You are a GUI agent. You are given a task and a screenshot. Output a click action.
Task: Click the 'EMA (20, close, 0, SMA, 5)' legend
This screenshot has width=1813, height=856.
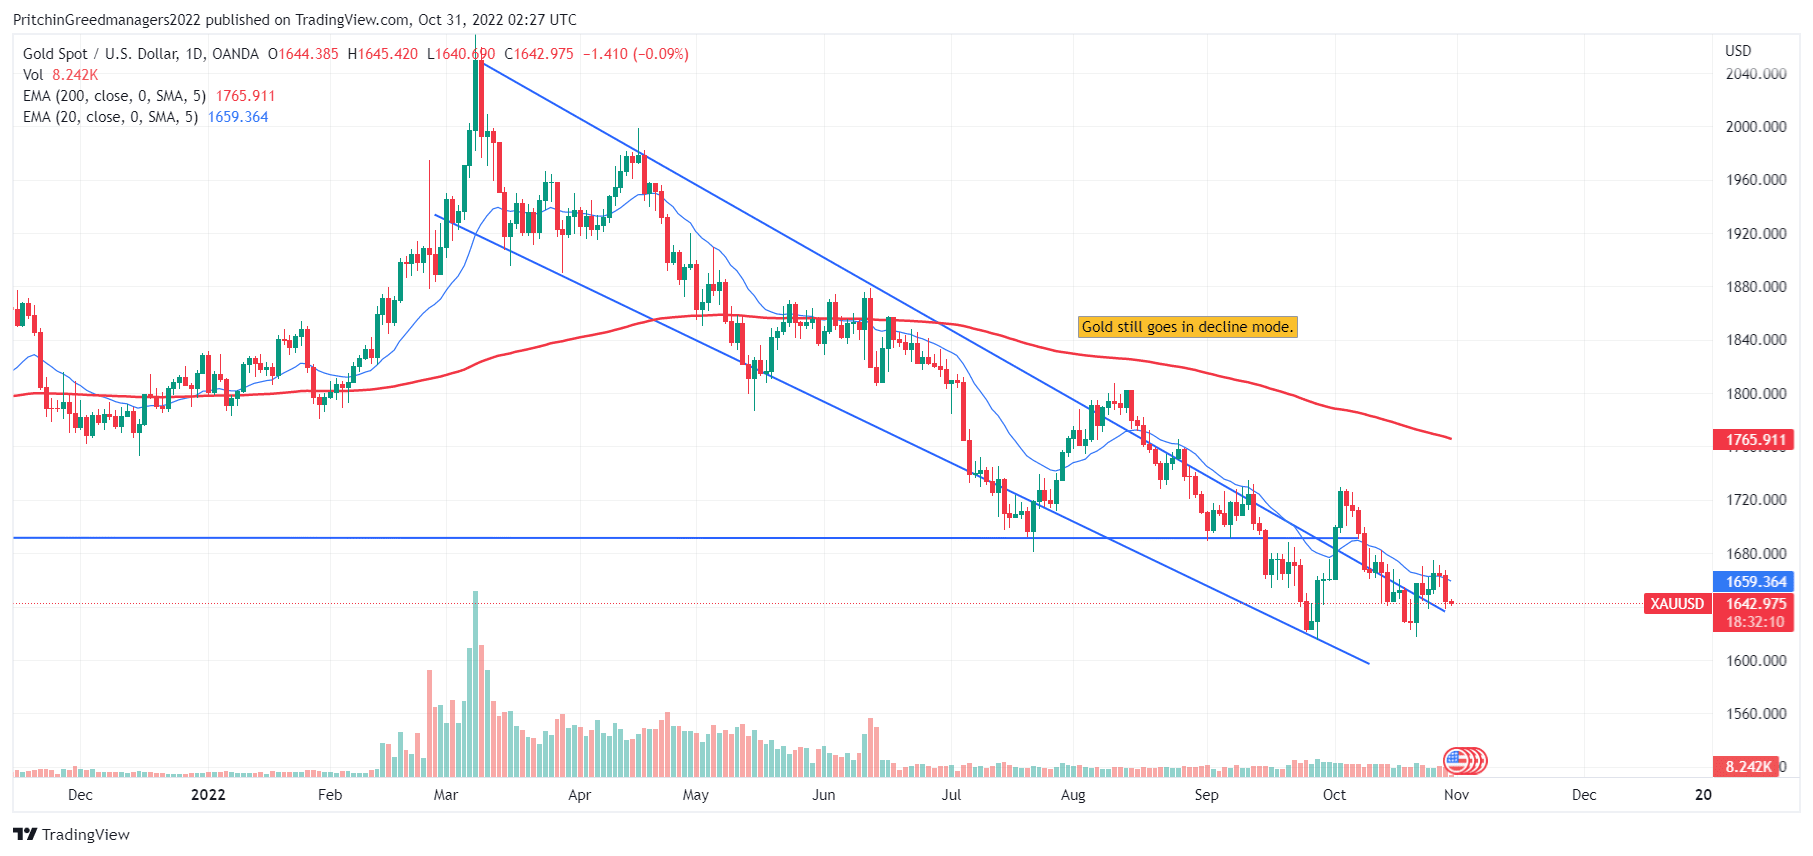110,117
